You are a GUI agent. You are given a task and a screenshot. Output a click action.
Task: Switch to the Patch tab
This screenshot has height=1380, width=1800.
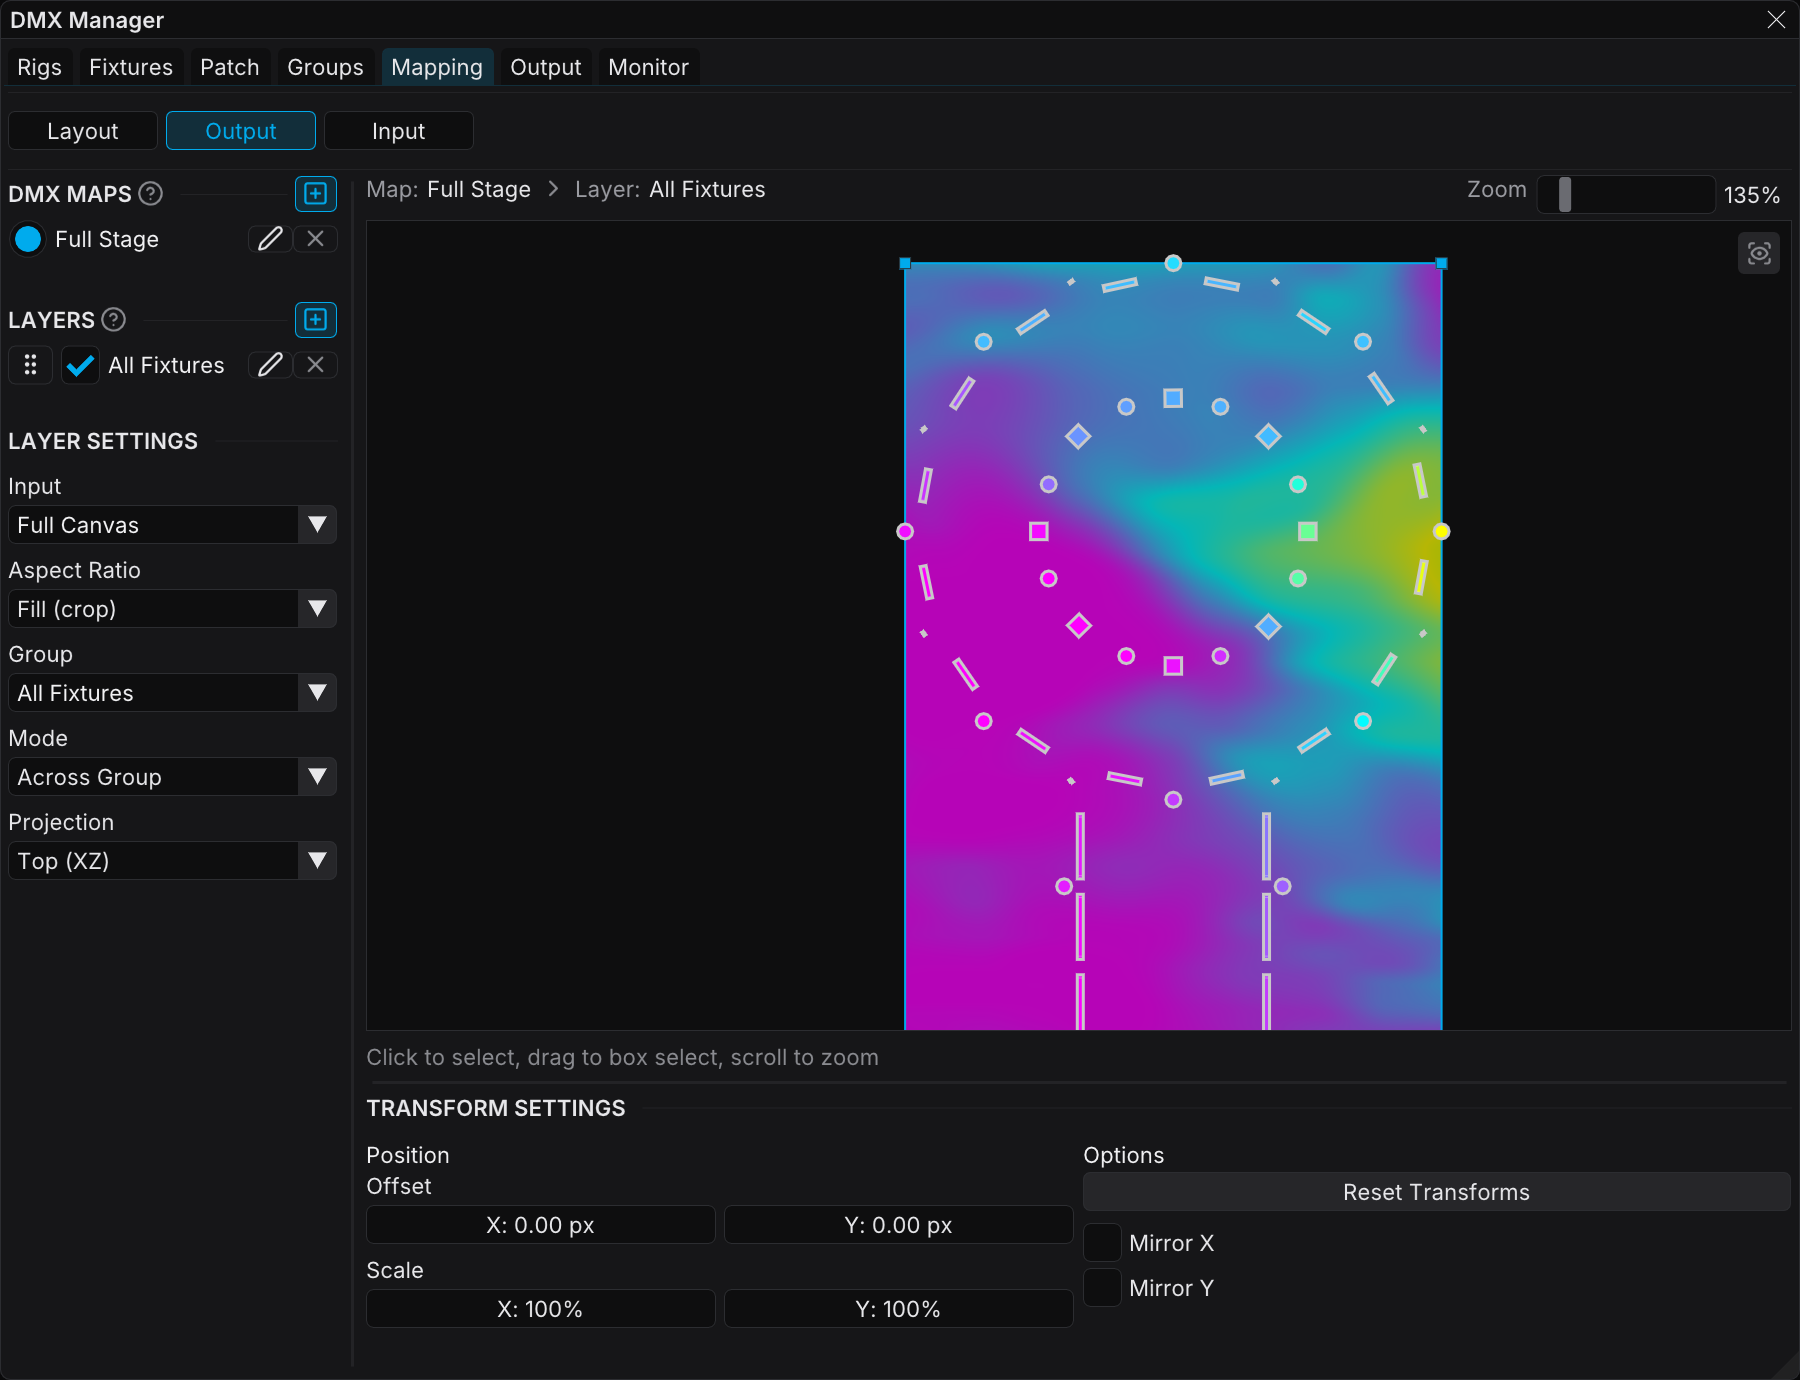(x=230, y=67)
